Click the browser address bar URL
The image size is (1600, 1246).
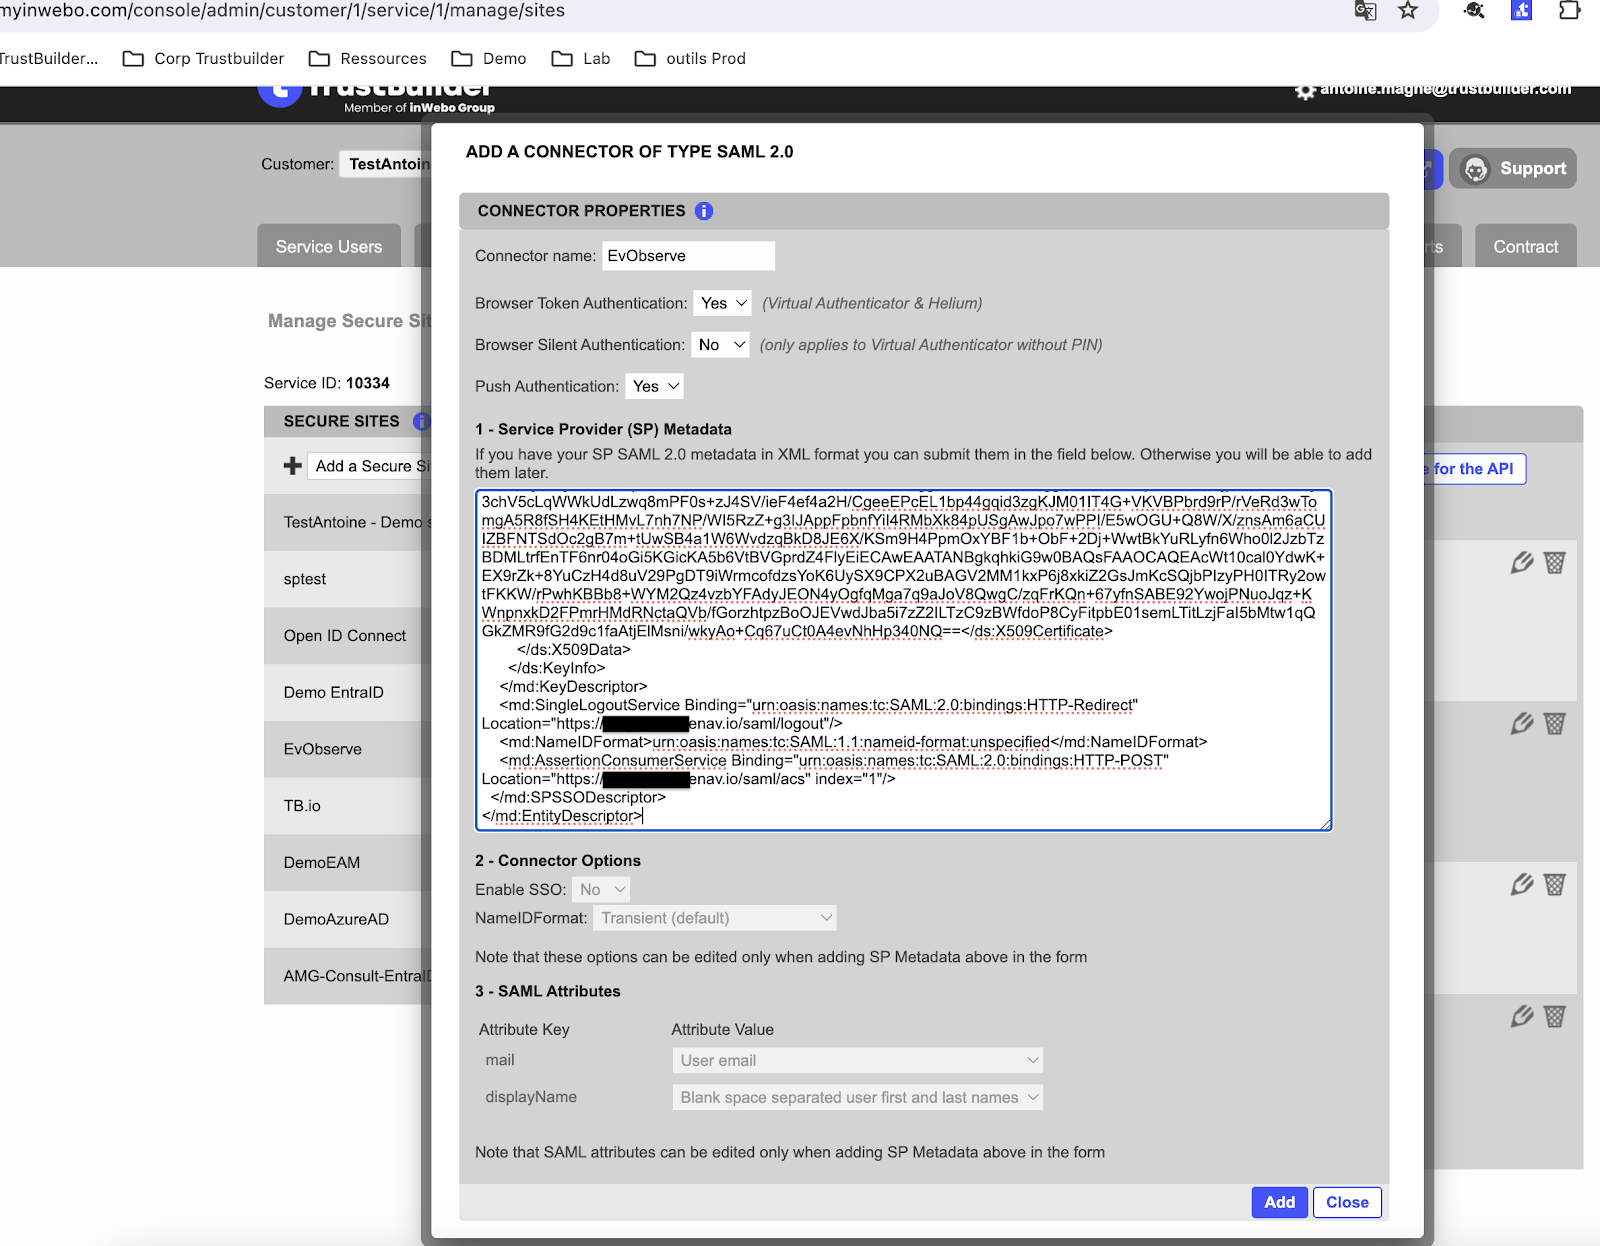(x=283, y=11)
